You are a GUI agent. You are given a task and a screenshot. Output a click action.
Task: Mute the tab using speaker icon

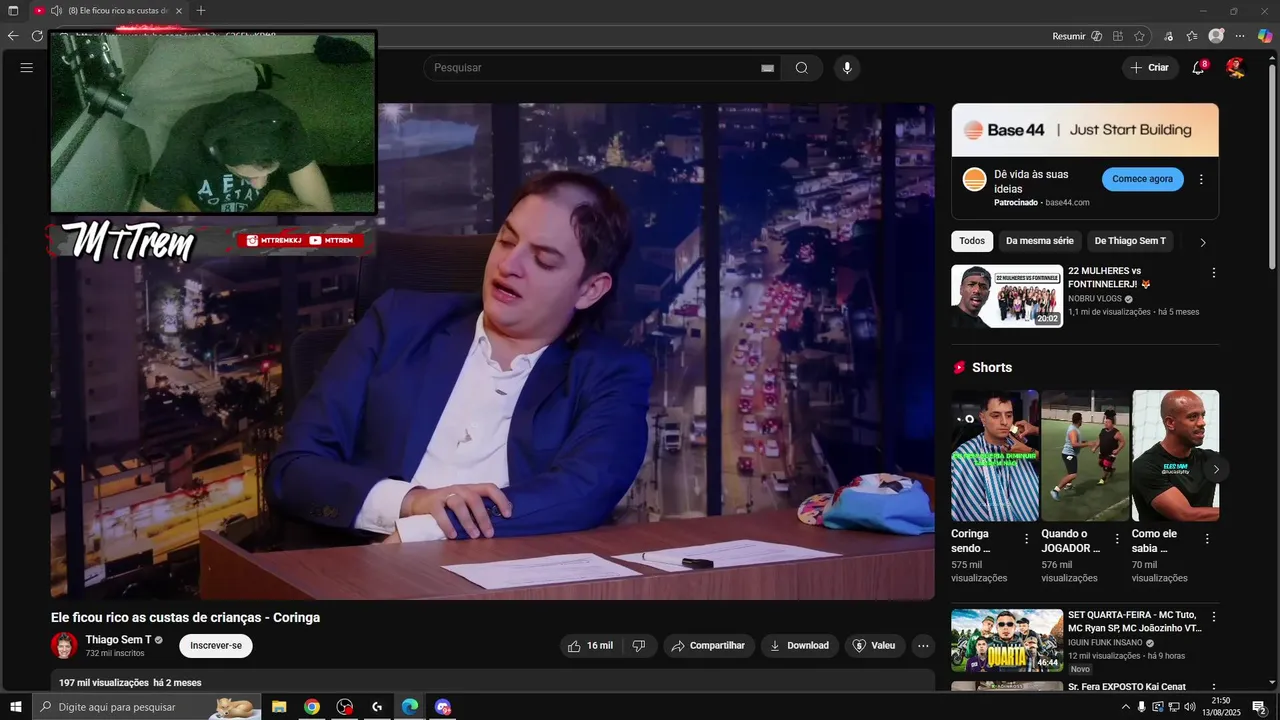tap(56, 11)
